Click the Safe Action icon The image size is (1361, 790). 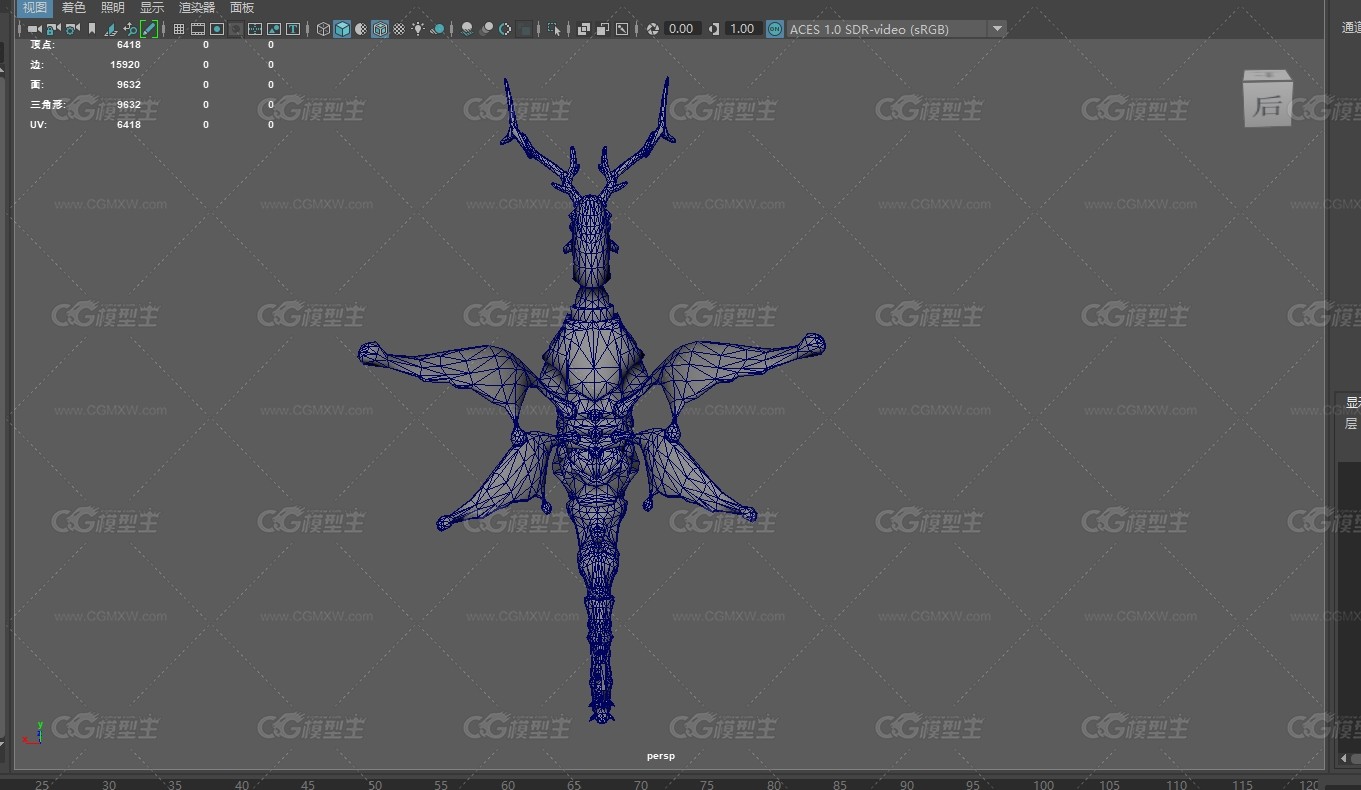(x=274, y=29)
